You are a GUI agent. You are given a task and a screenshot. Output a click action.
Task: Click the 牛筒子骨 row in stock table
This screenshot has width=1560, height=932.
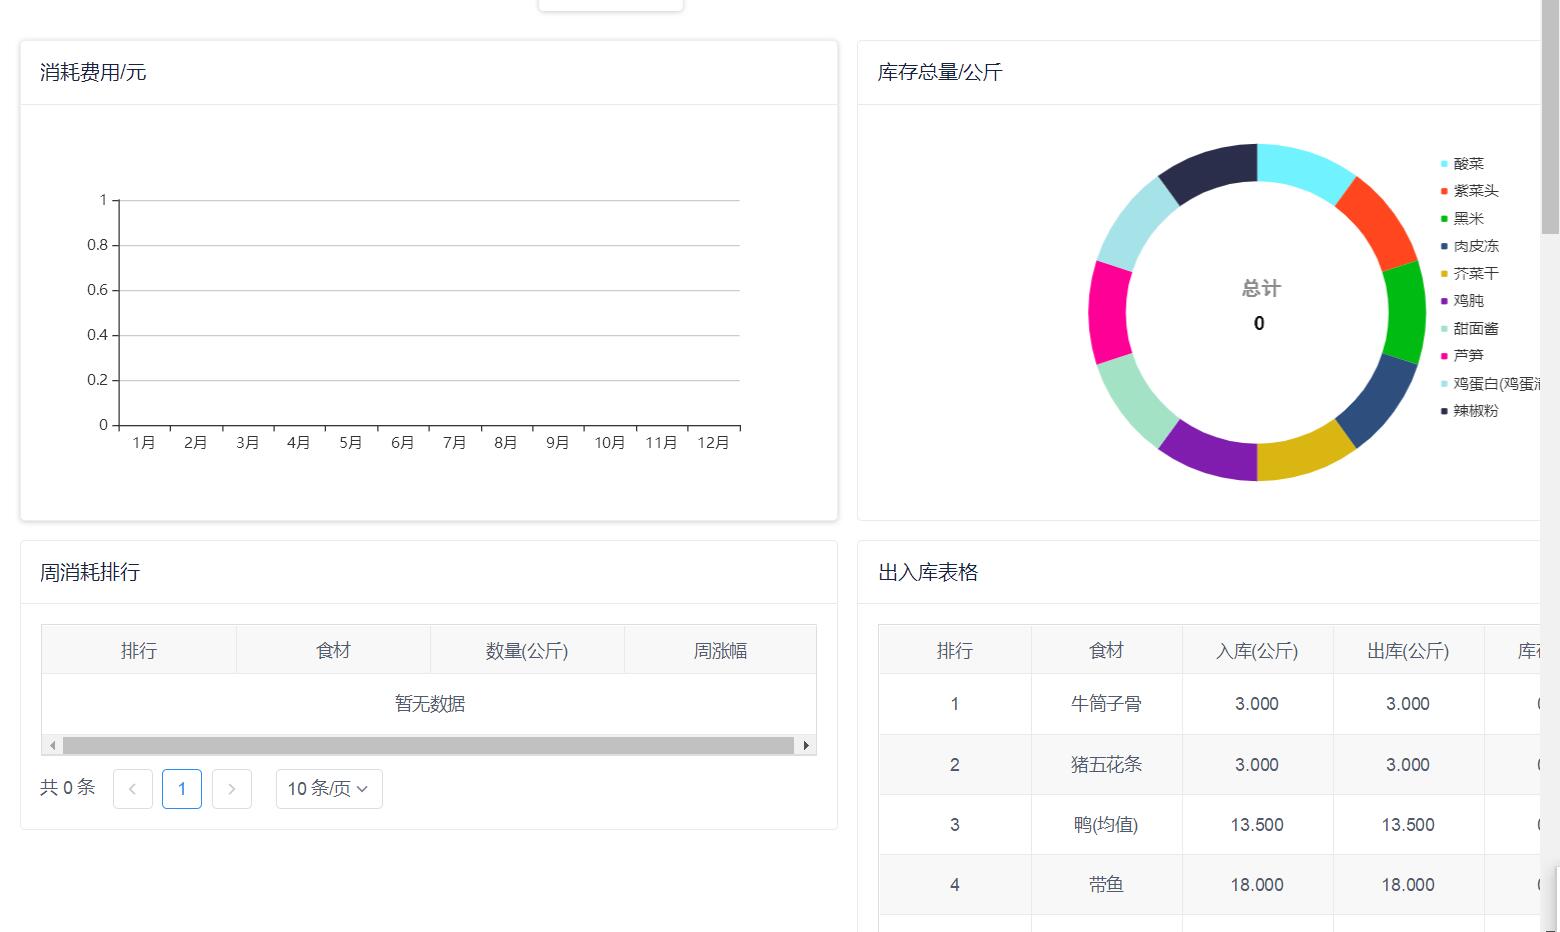1106,704
